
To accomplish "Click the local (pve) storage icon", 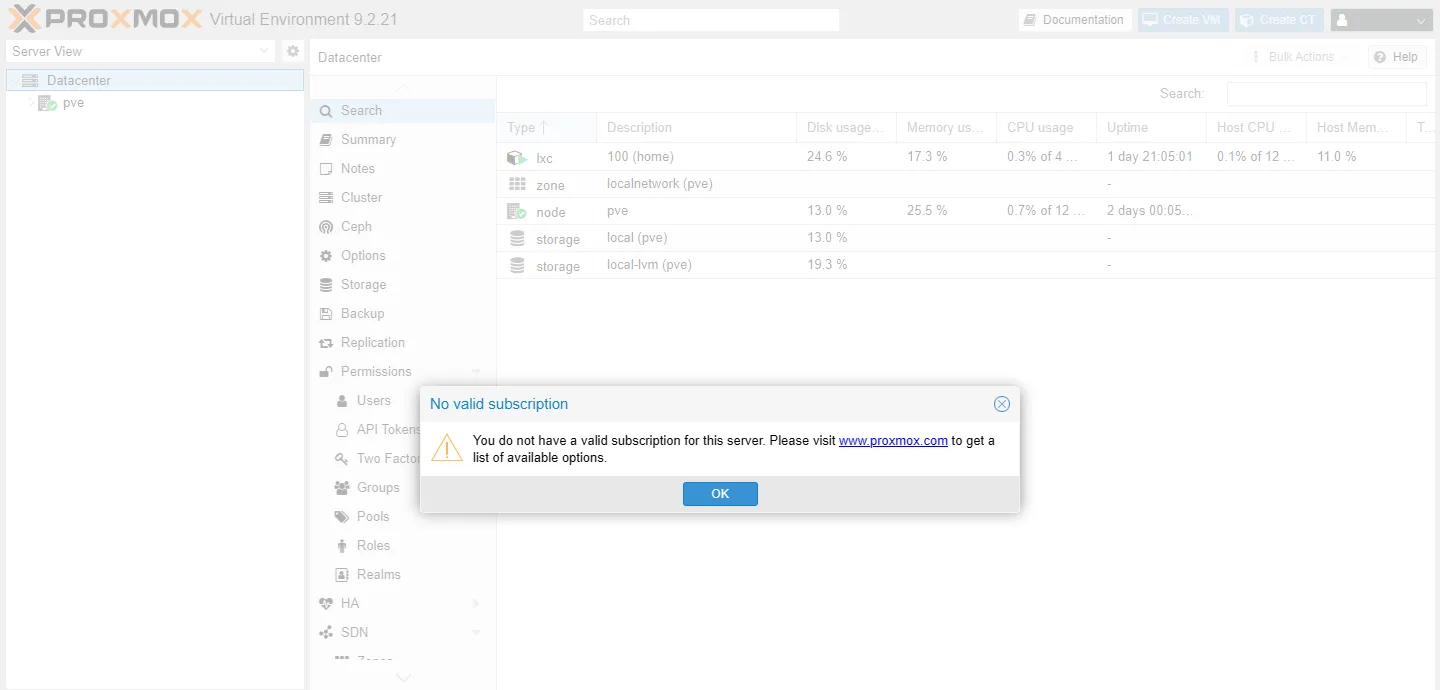I will [517, 238].
